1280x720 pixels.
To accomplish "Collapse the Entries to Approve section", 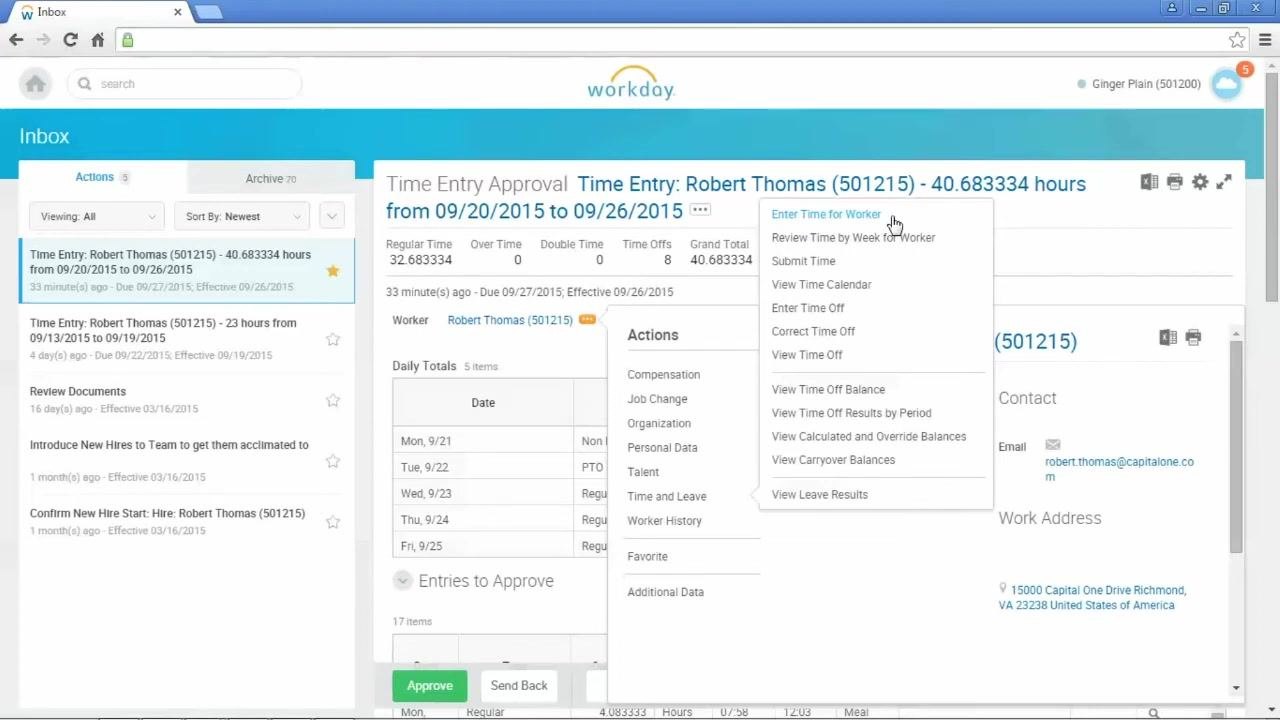I will [x=402, y=581].
